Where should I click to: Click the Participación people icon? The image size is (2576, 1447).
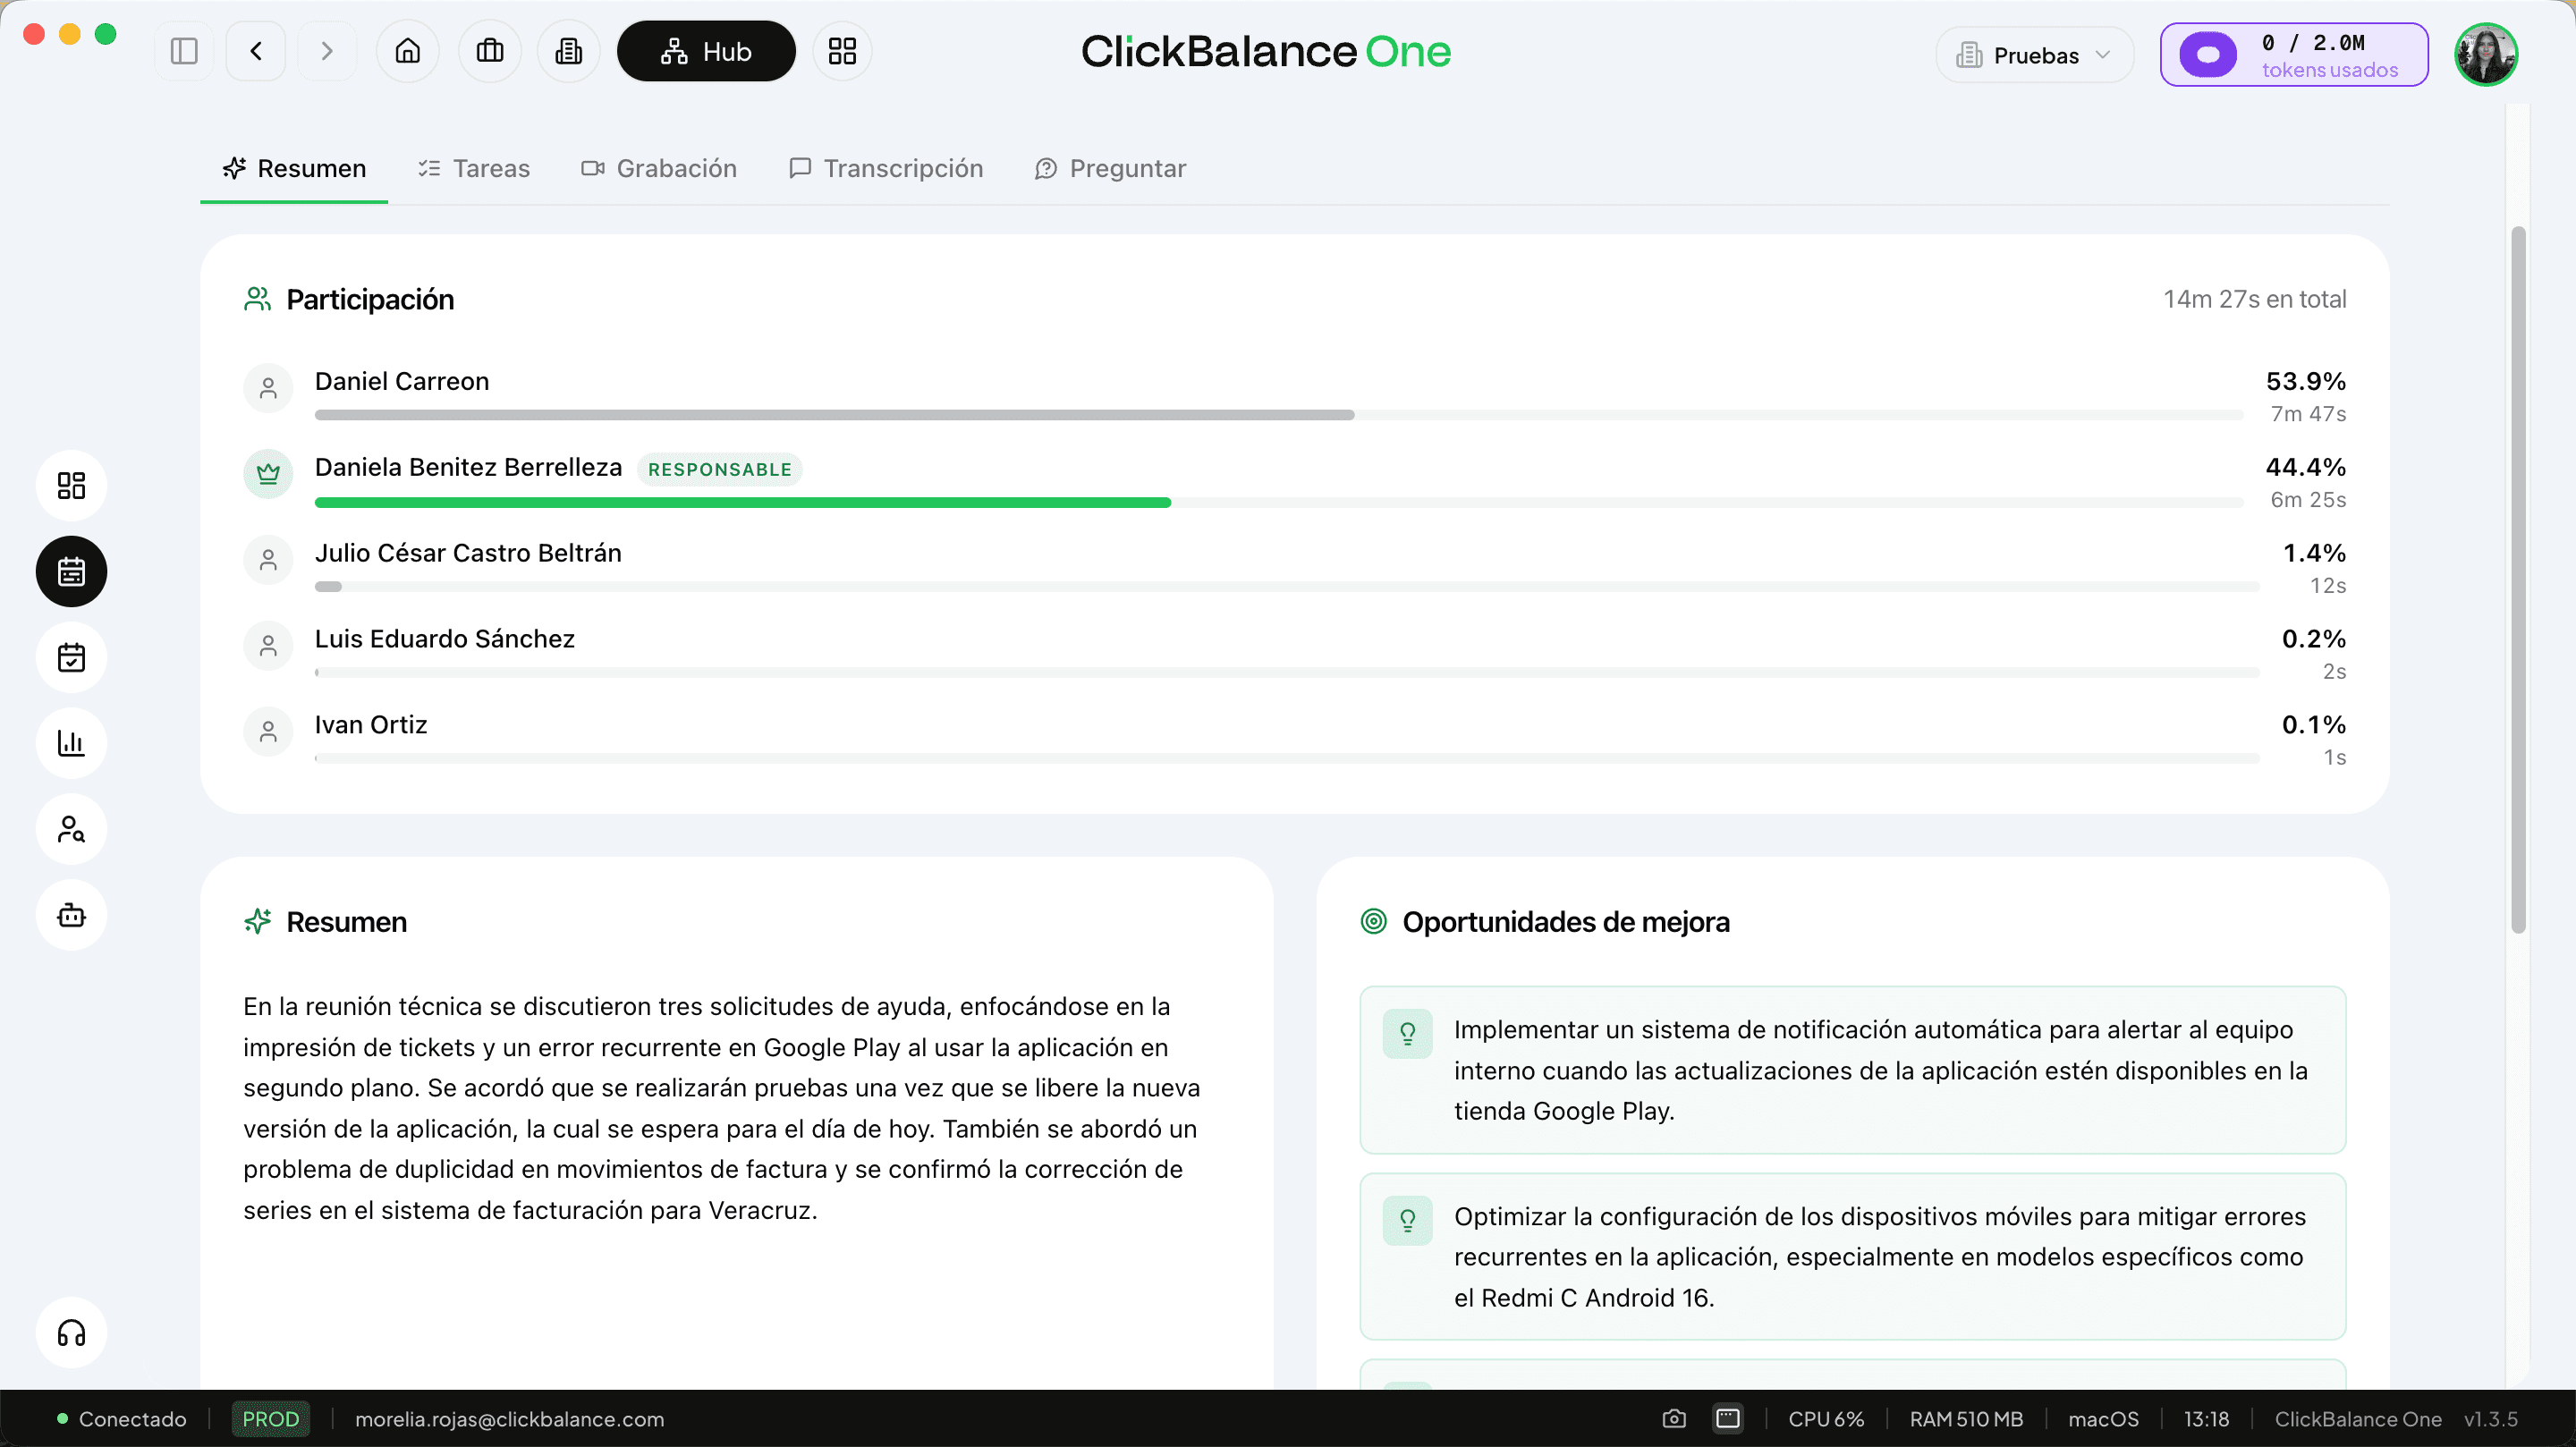pos(257,299)
